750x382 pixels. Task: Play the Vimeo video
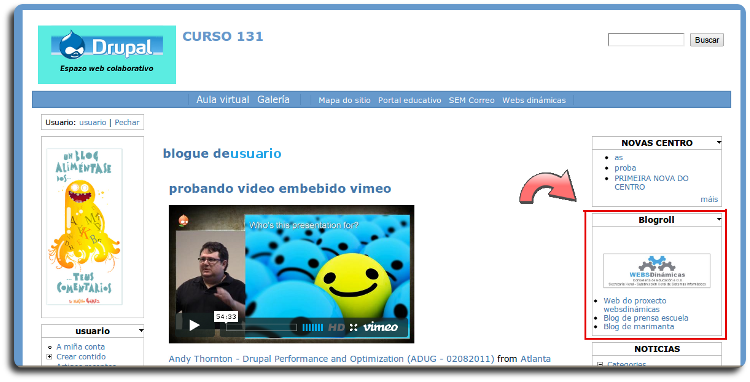coord(194,326)
